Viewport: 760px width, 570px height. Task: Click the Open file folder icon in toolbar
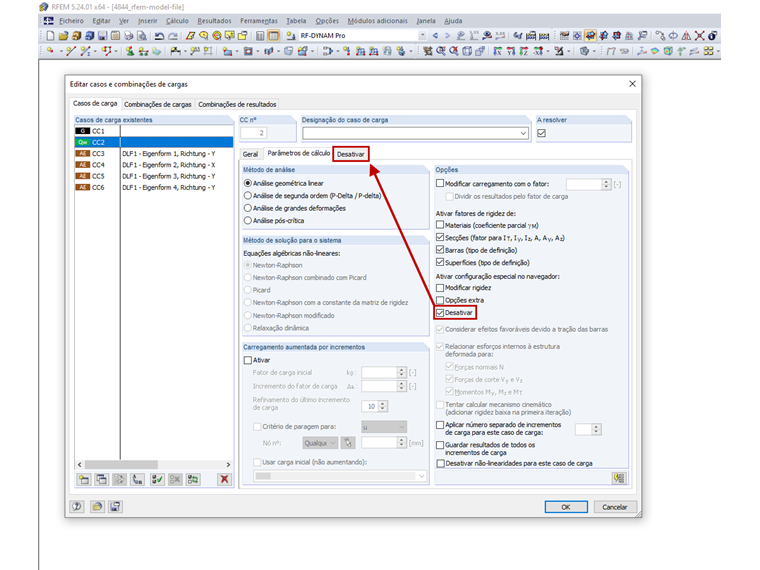pyautogui.click(x=63, y=35)
